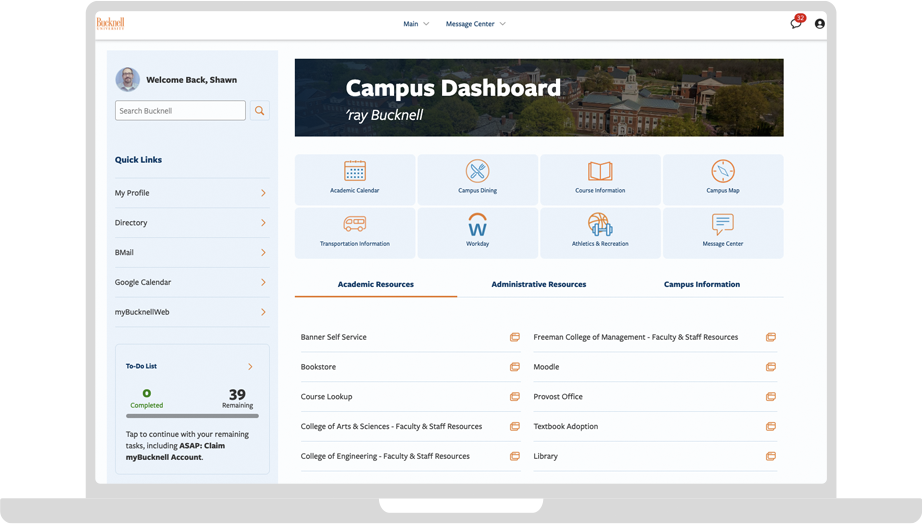Image resolution: width=923 pixels, height=524 pixels.
Task: Open the Banner Self Service link
Action: 334,337
